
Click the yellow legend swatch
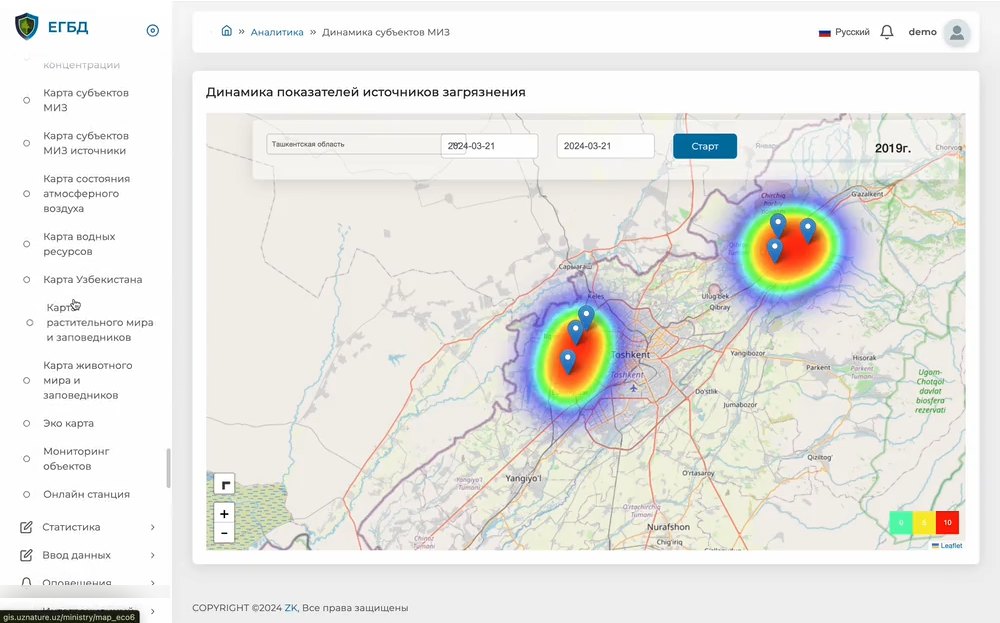[x=923, y=522]
